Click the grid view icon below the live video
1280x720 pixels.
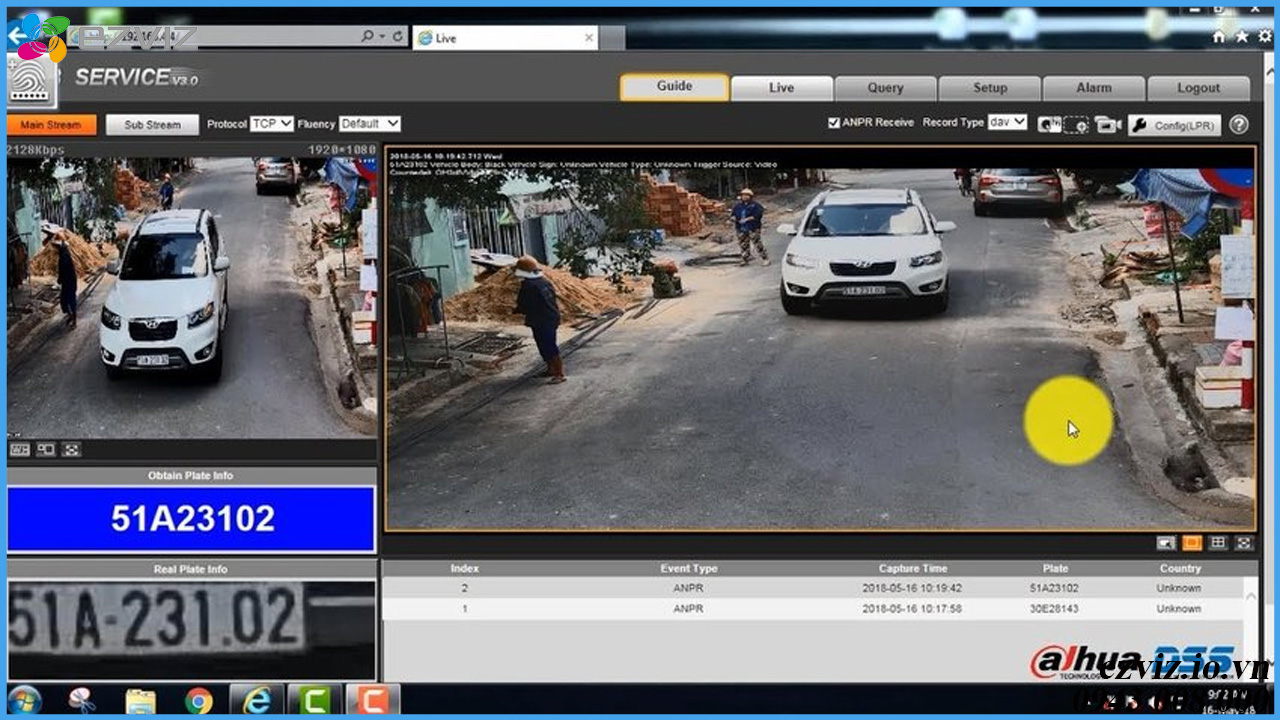pos(1216,544)
